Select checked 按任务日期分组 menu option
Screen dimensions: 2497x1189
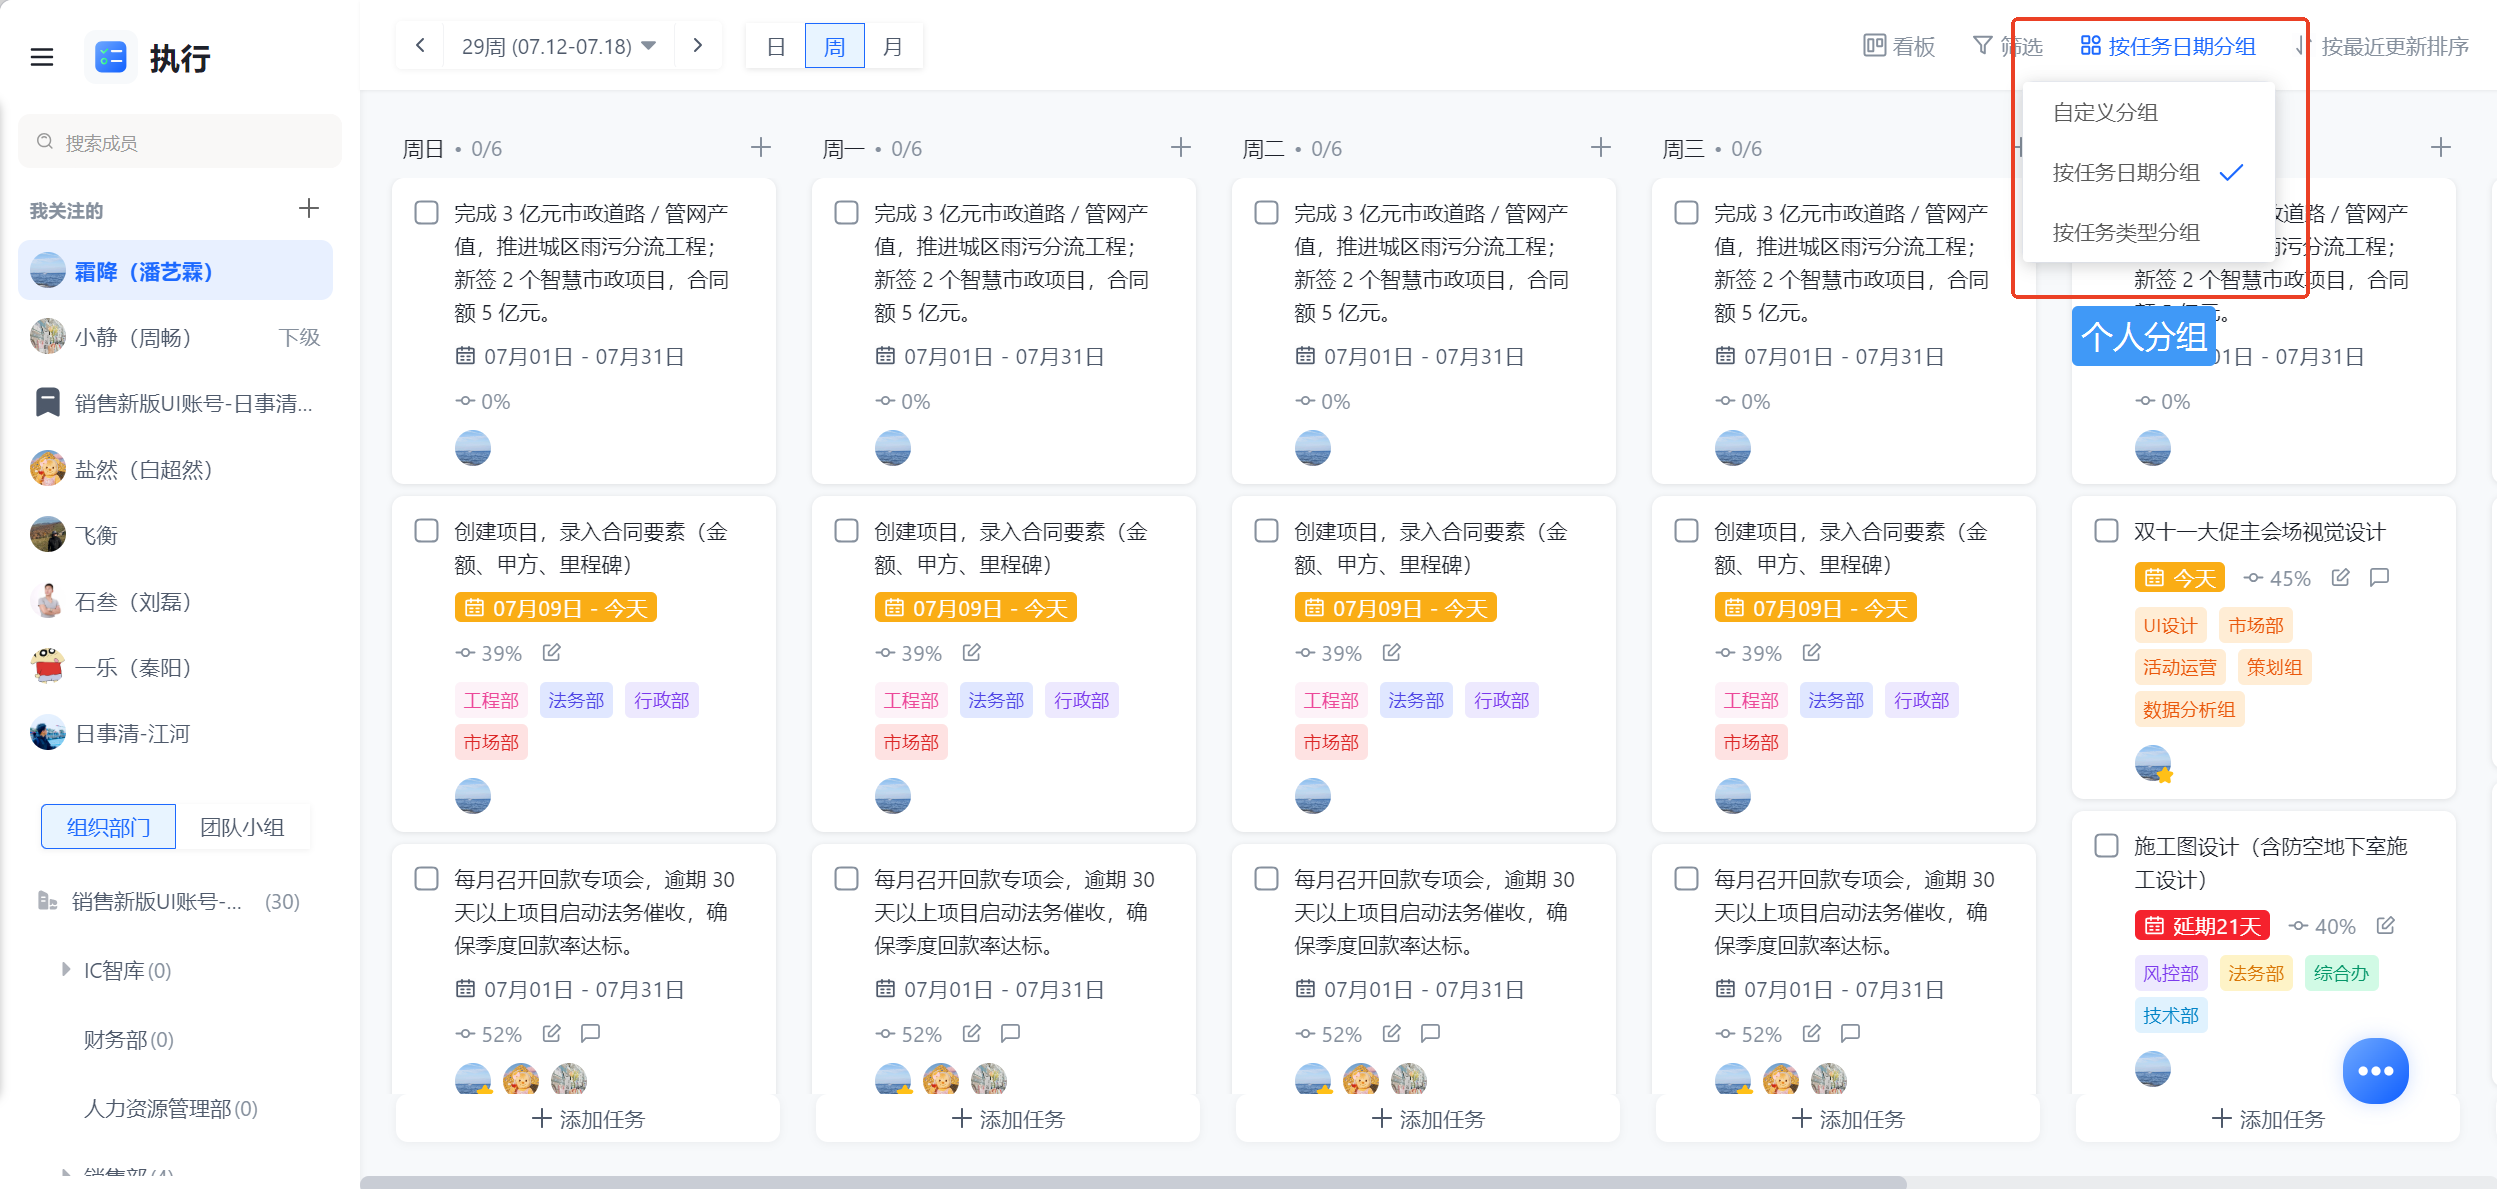tap(2148, 172)
